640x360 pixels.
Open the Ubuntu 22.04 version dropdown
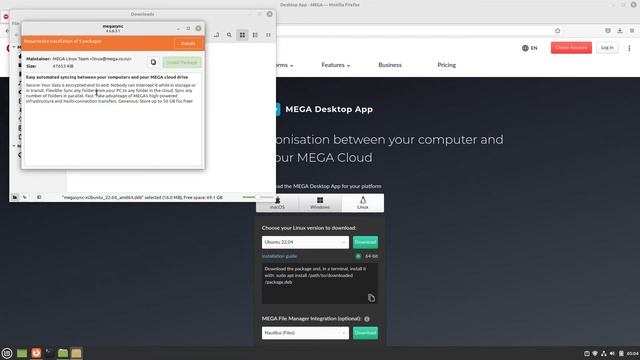point(305,242)
